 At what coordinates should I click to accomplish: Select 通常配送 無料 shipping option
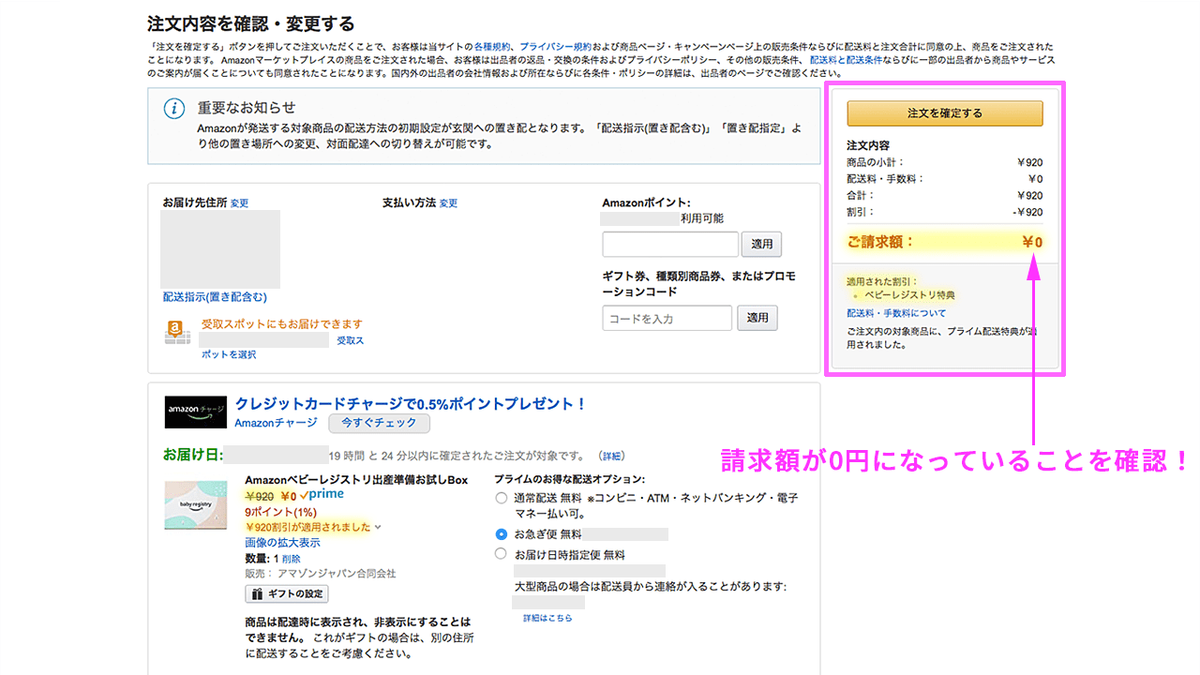[x=501, y=498]
